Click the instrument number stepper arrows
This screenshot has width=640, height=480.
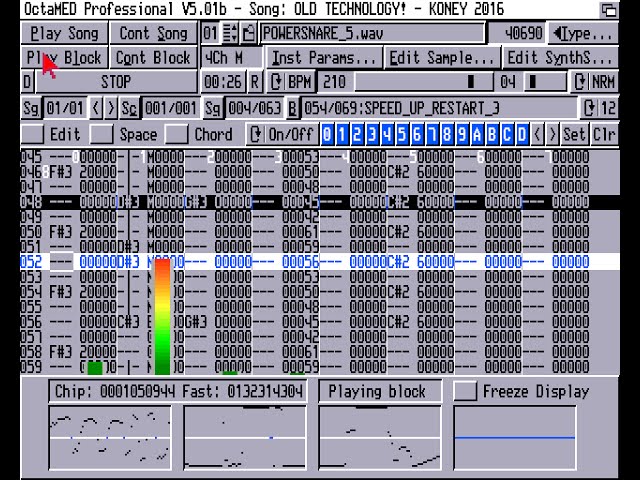[230, 33]
